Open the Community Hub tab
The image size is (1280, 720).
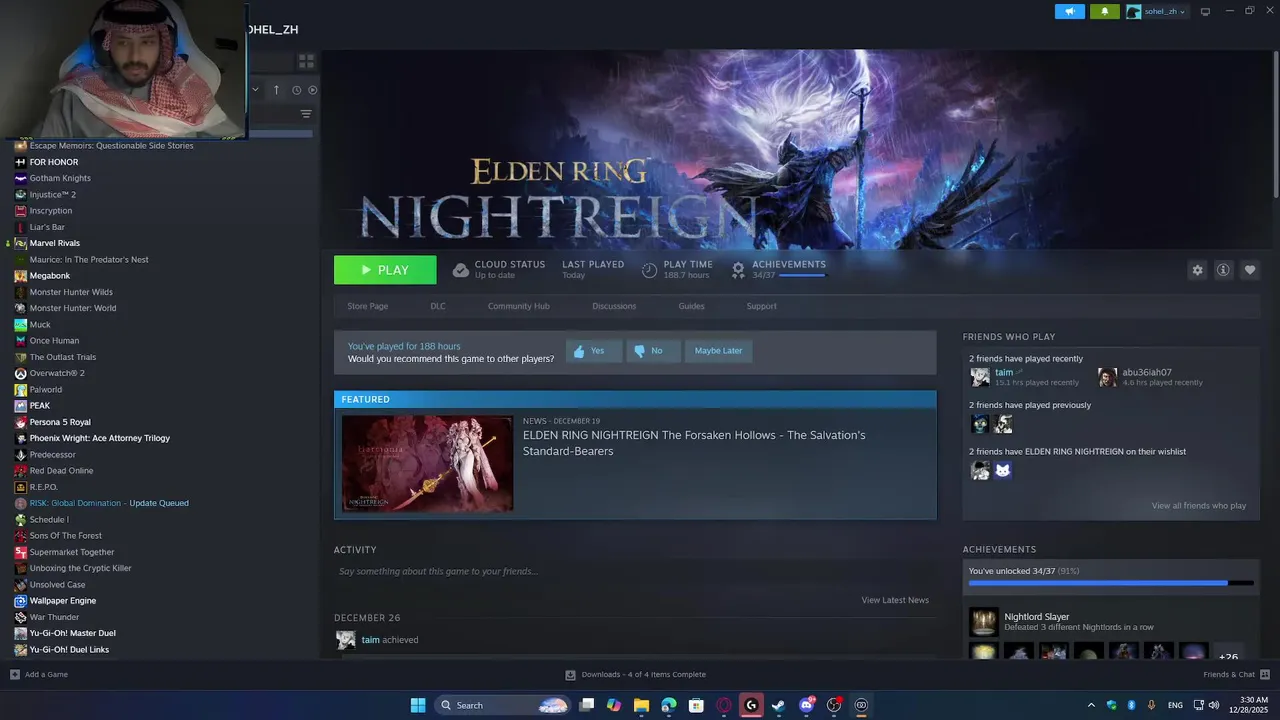pos(519,306)
